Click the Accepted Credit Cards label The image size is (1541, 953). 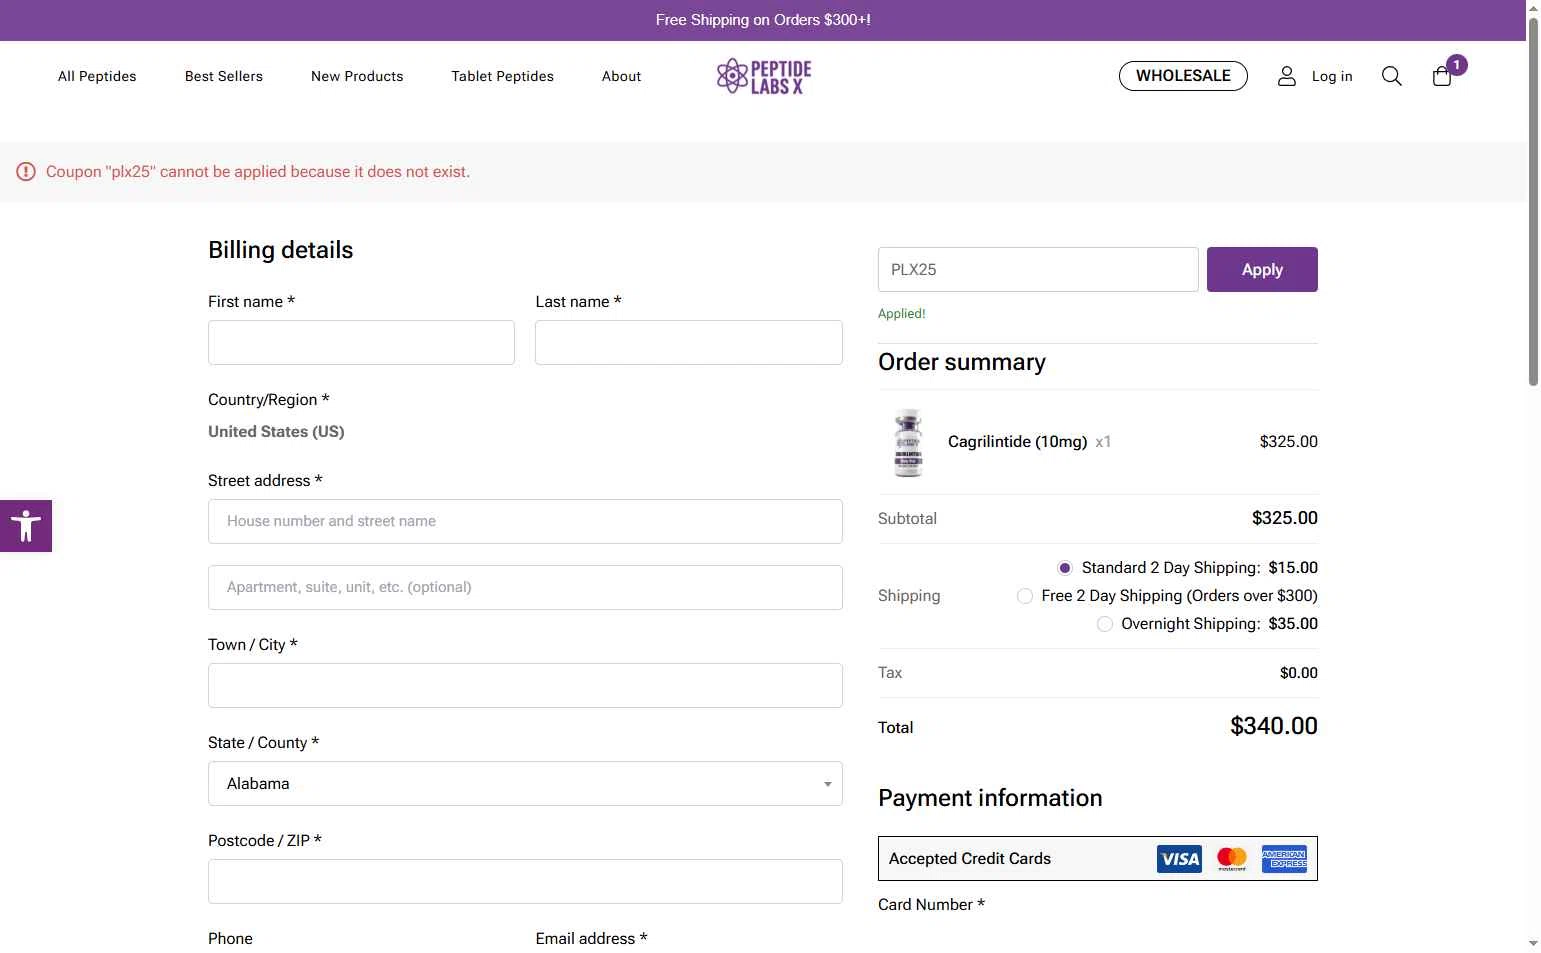pyautogui.click(x=969, y=859)
